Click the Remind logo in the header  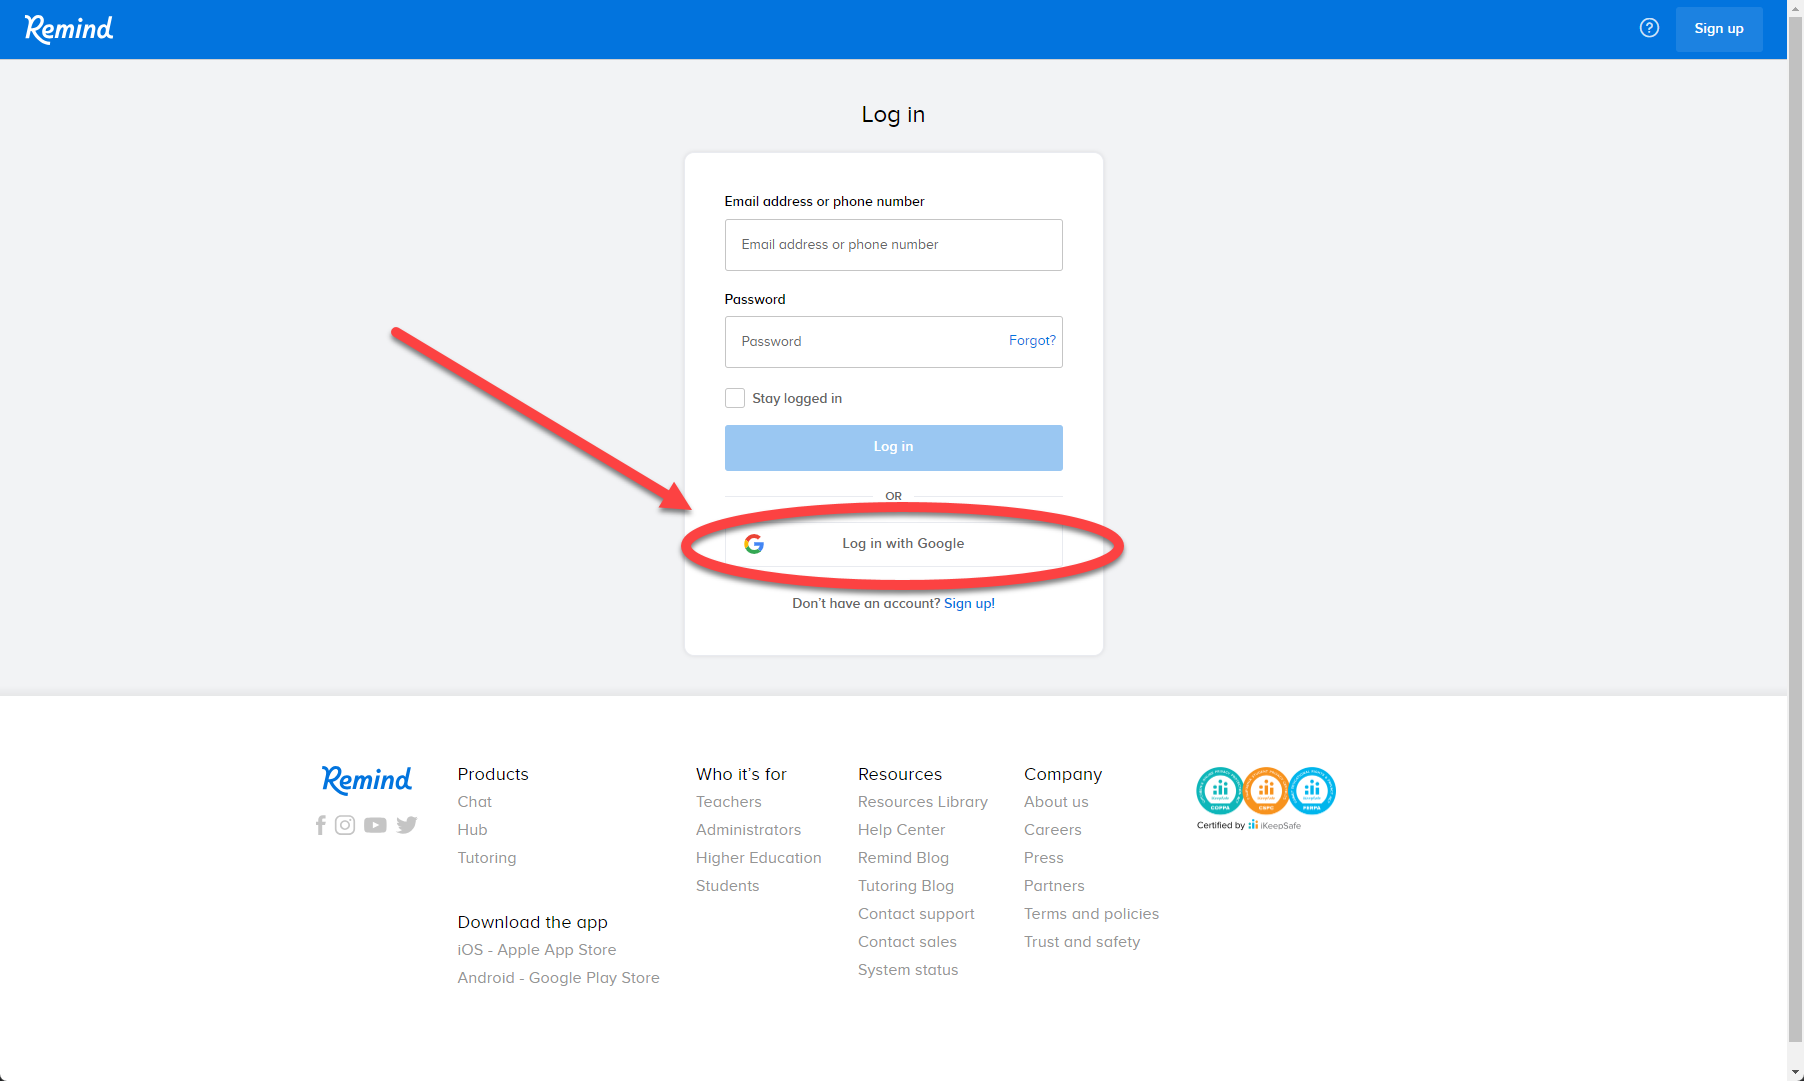[x=69, y=29]
